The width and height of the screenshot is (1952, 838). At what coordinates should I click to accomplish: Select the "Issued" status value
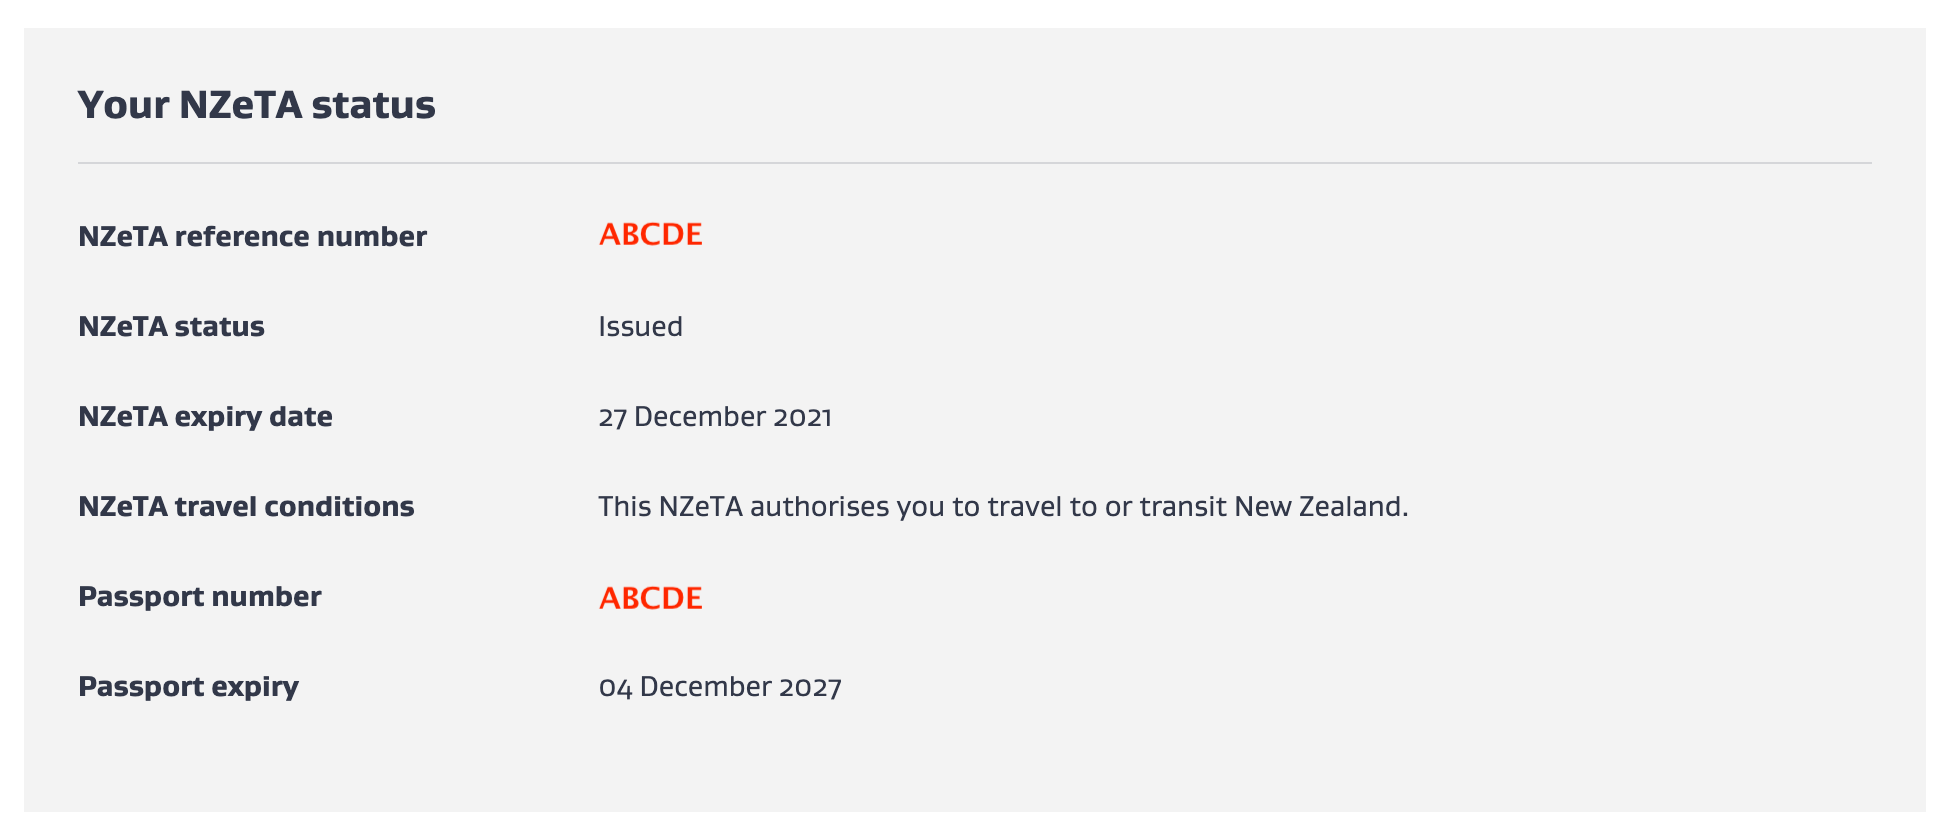(x=640, y=327)
